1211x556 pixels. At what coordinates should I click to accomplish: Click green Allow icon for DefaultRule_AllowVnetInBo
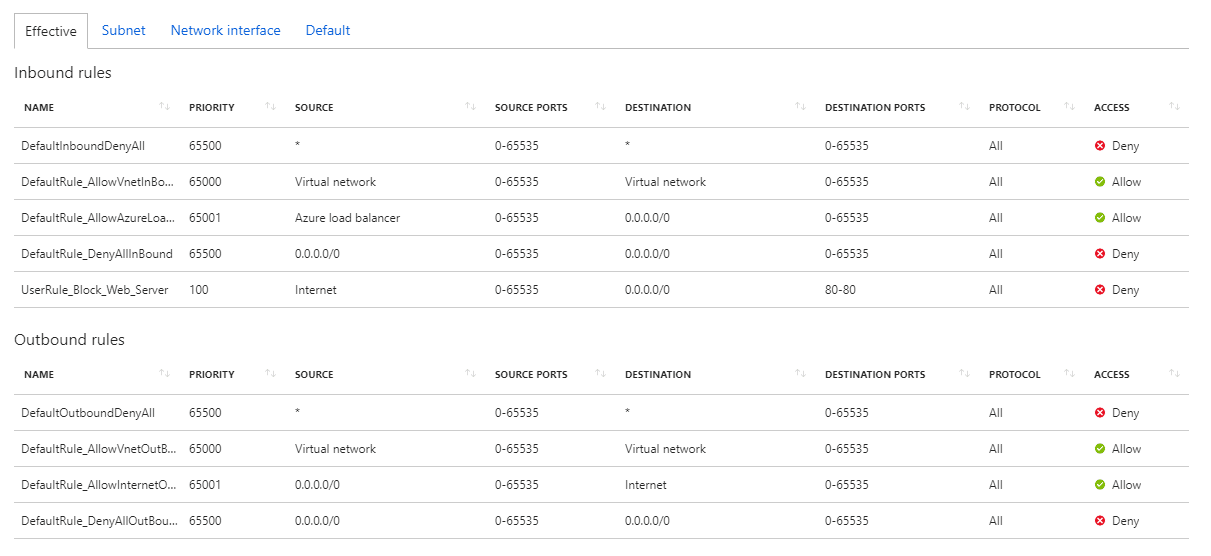pyautogui.click(x=1100, y=182)
